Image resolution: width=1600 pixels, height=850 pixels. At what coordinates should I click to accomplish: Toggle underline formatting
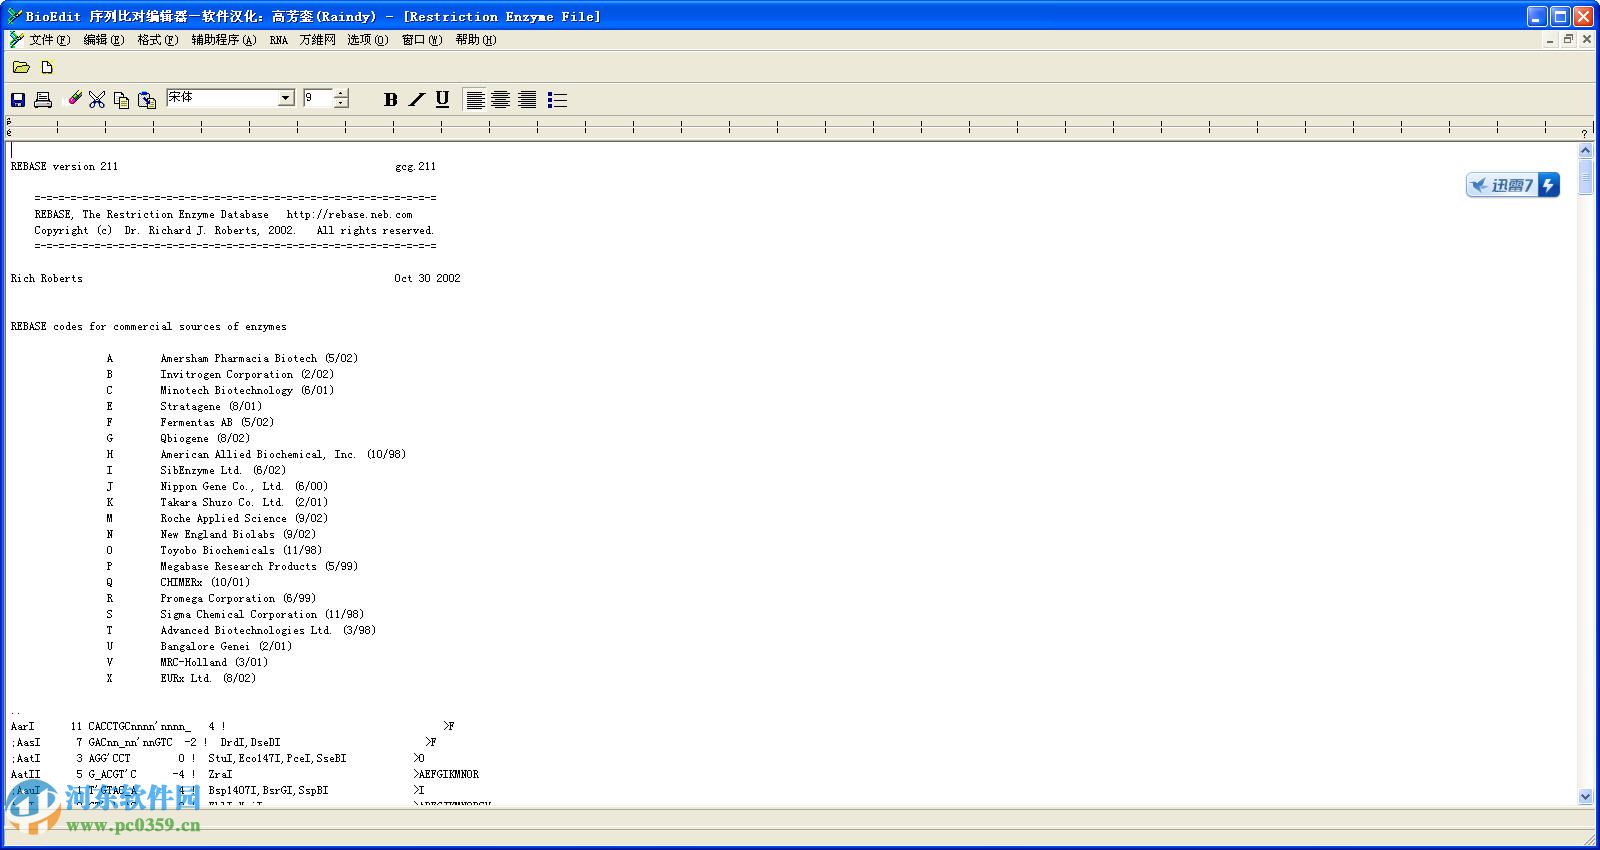click(x=442, y=99)
